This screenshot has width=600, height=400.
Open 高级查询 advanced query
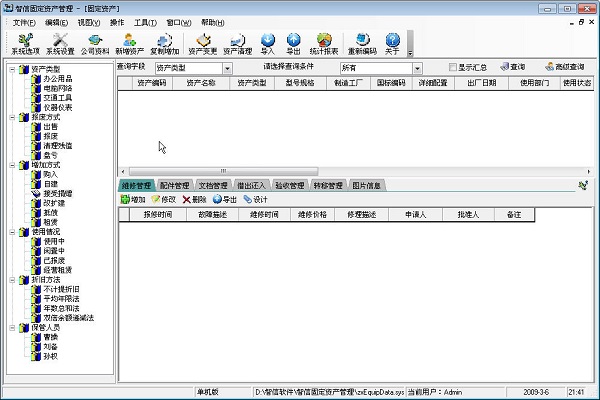click(565, 67)
